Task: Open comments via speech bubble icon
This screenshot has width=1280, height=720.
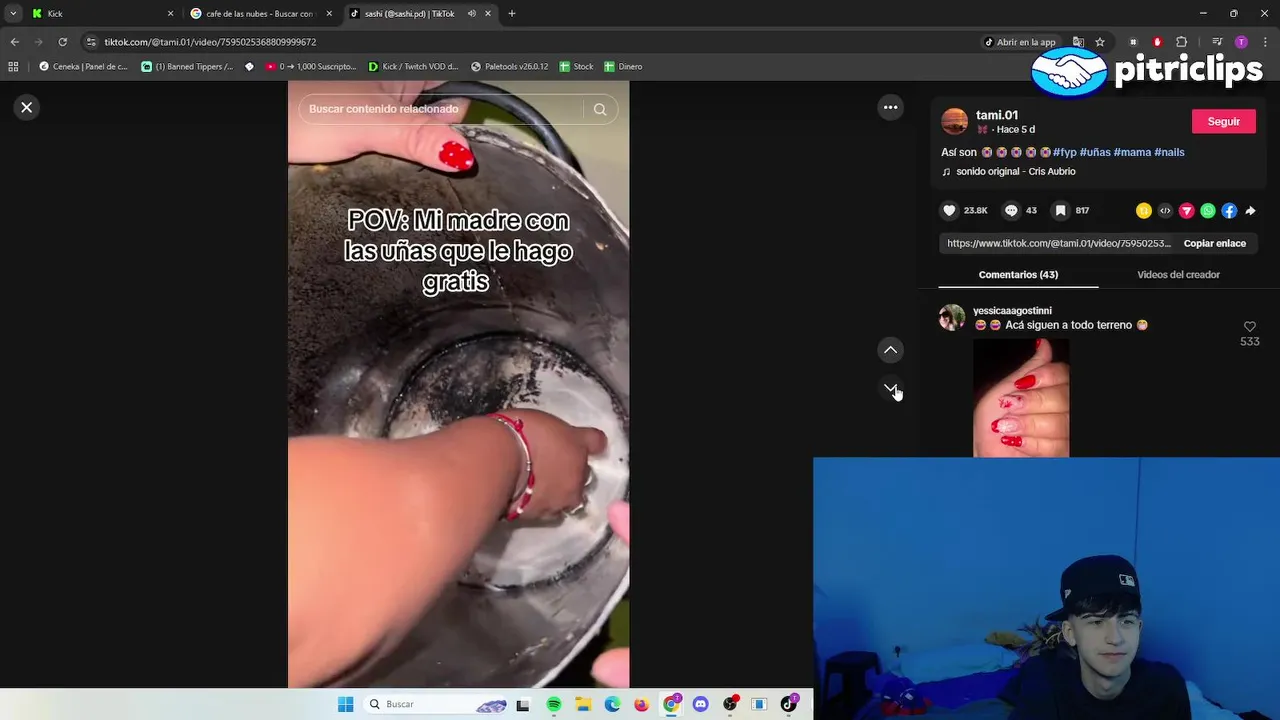Action: coord(1011,210)
